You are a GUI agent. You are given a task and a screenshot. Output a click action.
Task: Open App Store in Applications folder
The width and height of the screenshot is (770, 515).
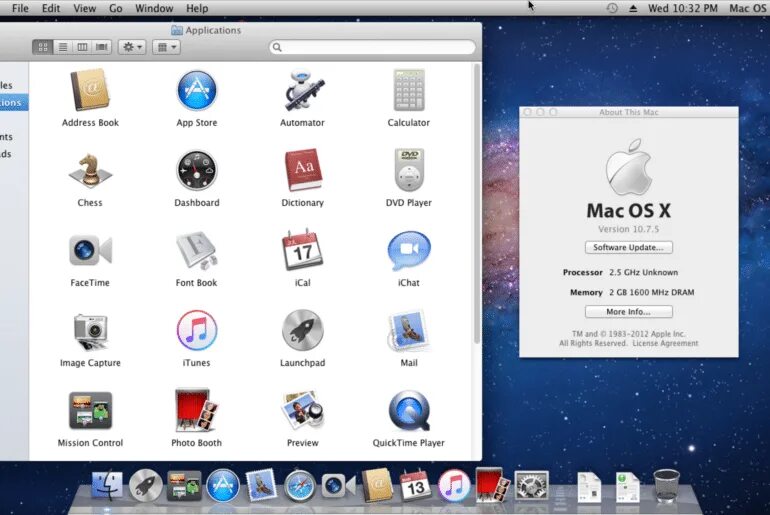[196, 91]
